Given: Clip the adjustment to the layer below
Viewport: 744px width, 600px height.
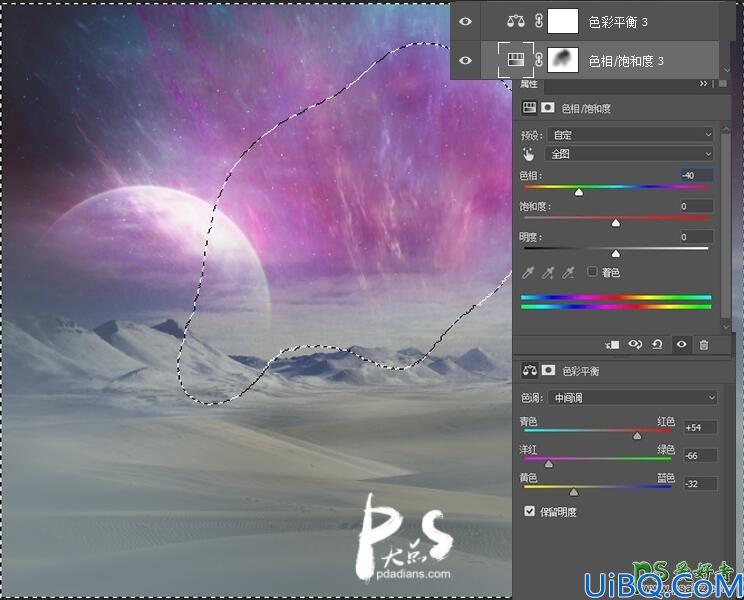Looking at the screenshot, I should coord(612,345).
